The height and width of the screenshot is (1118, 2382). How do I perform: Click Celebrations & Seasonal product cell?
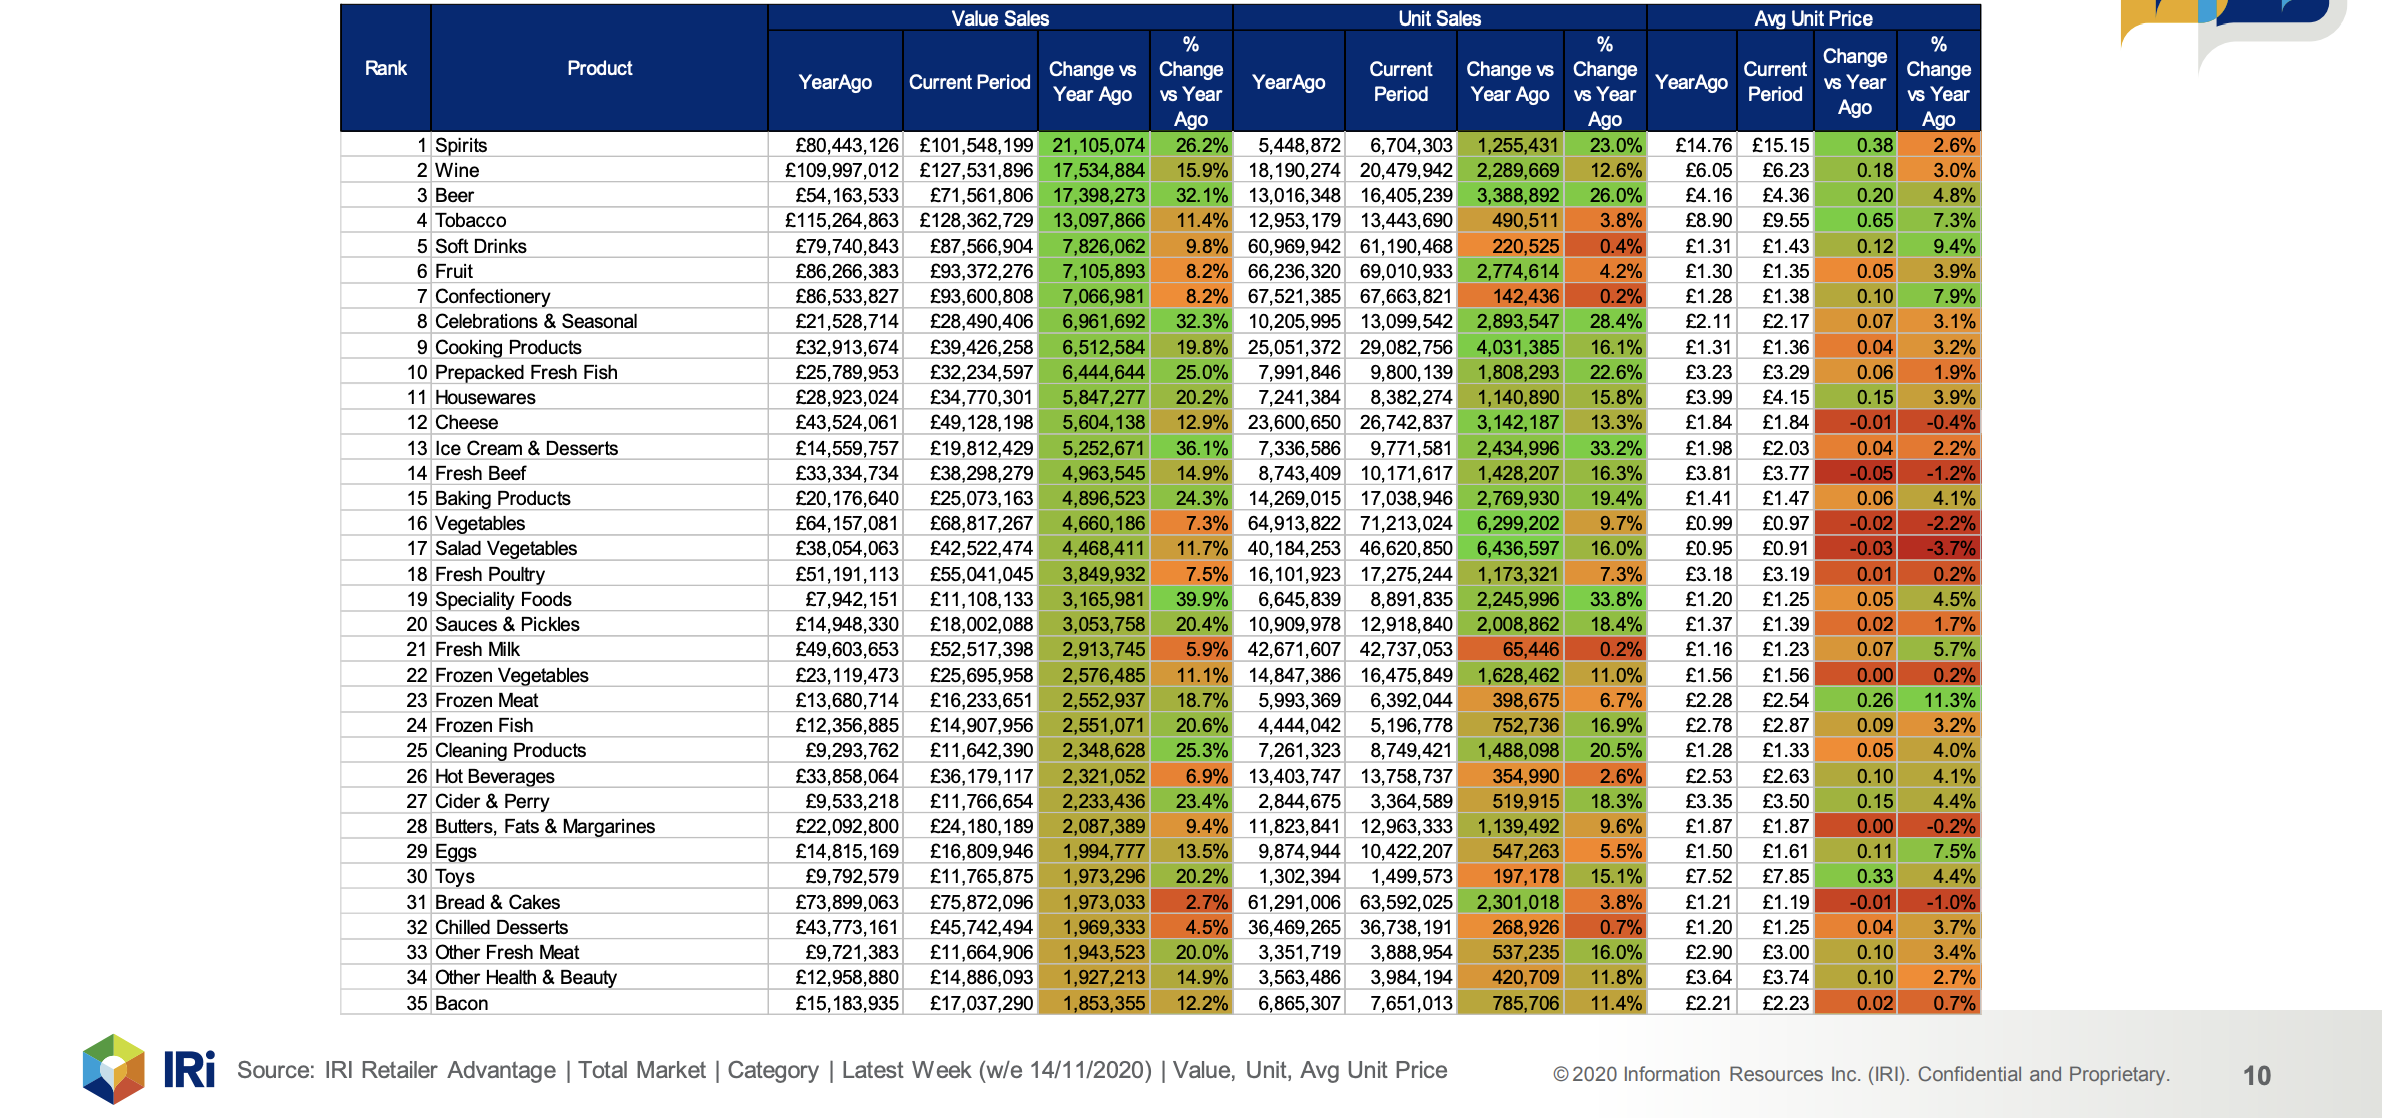click(x=599, y=321)
